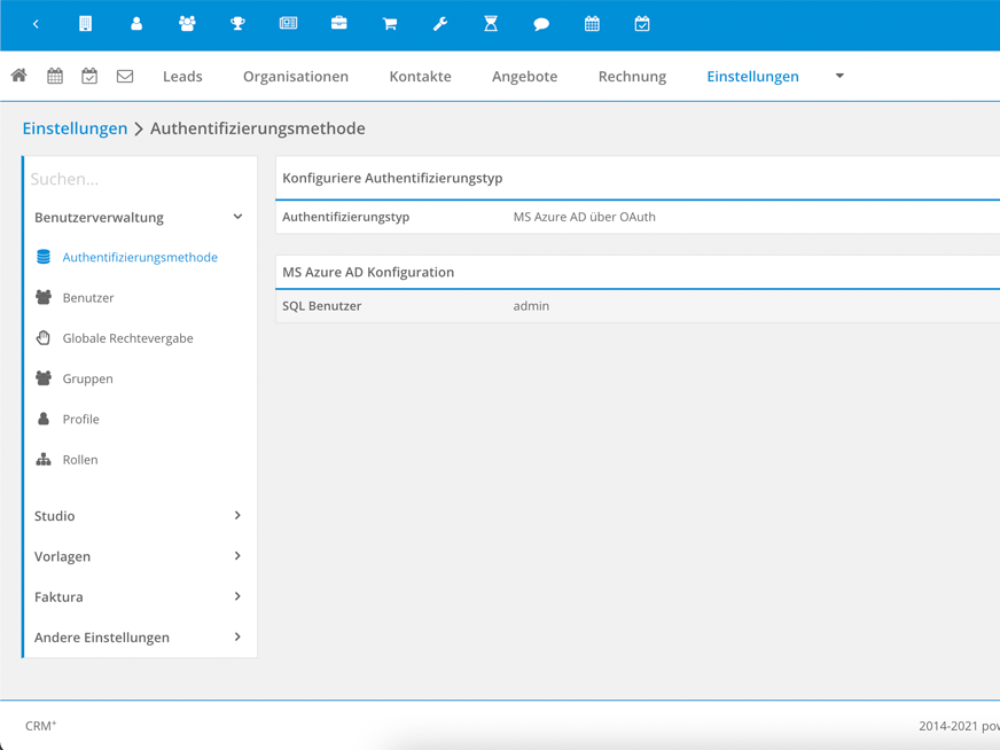Click the hourglass icon in top bar
Screen dimensions: 1000x750
pyautogui.click(x=491, y=24)
